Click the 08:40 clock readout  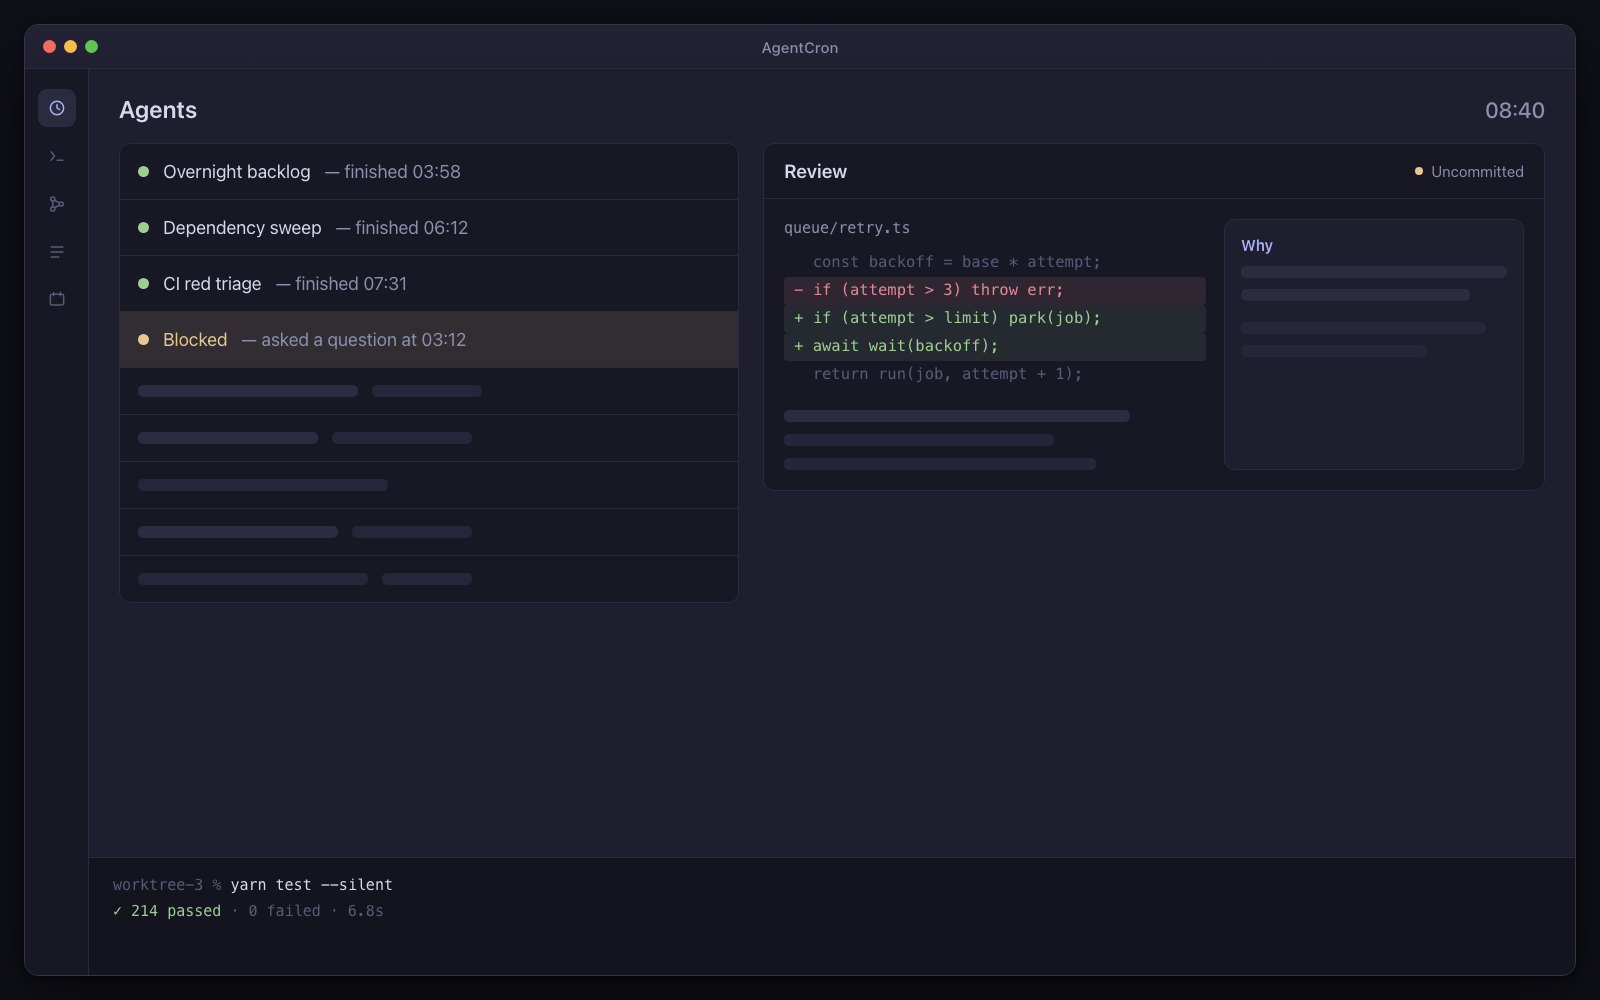(1514, 110)
